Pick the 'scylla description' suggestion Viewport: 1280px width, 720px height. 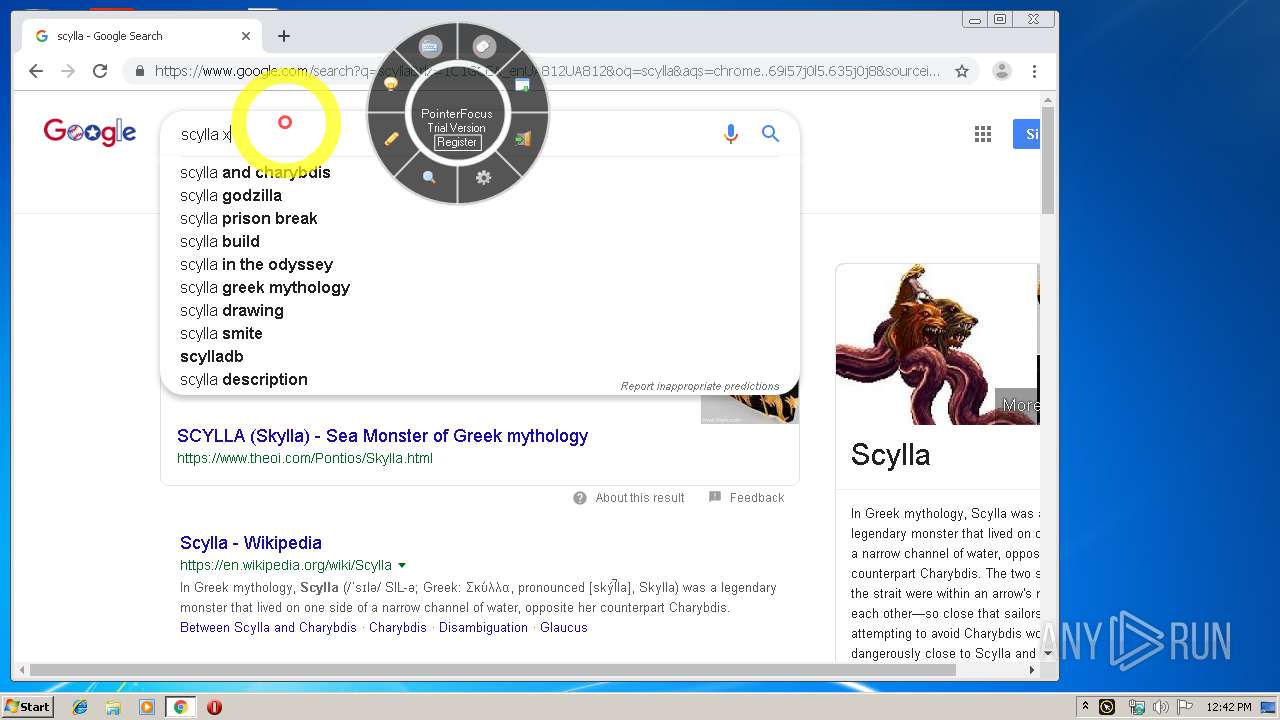tap(244, 379)
